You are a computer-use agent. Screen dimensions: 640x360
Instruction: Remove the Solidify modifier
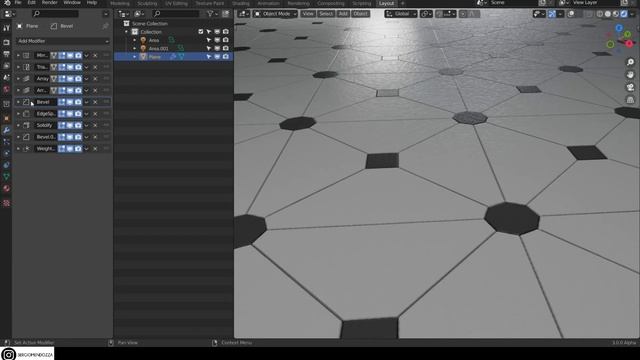tap(95, 125)
